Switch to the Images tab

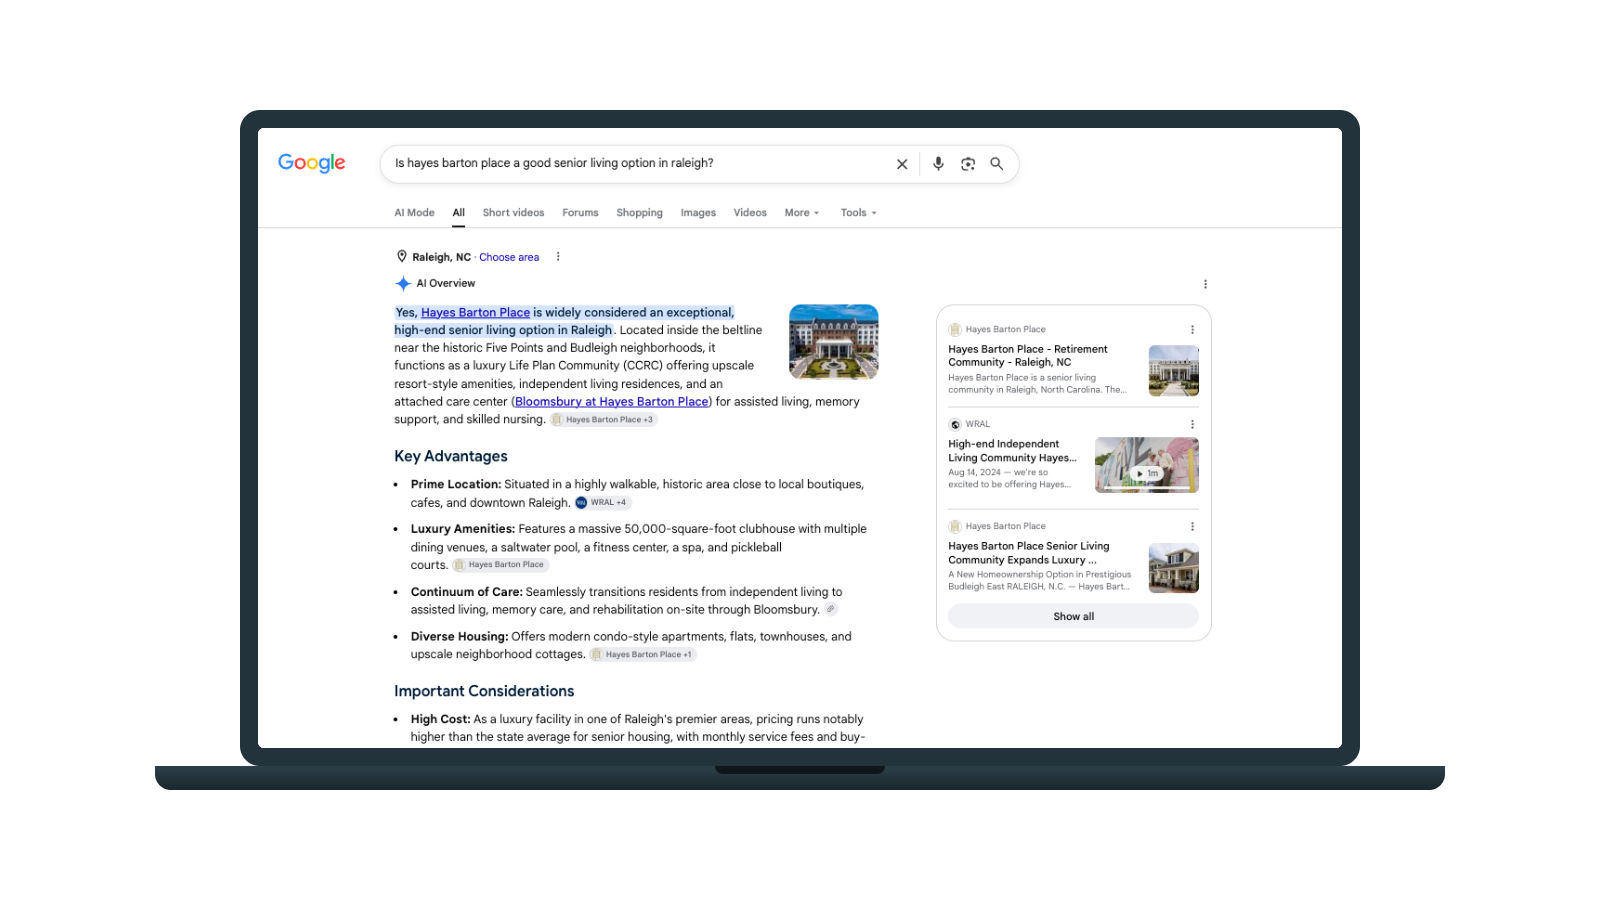pos(698,213)
